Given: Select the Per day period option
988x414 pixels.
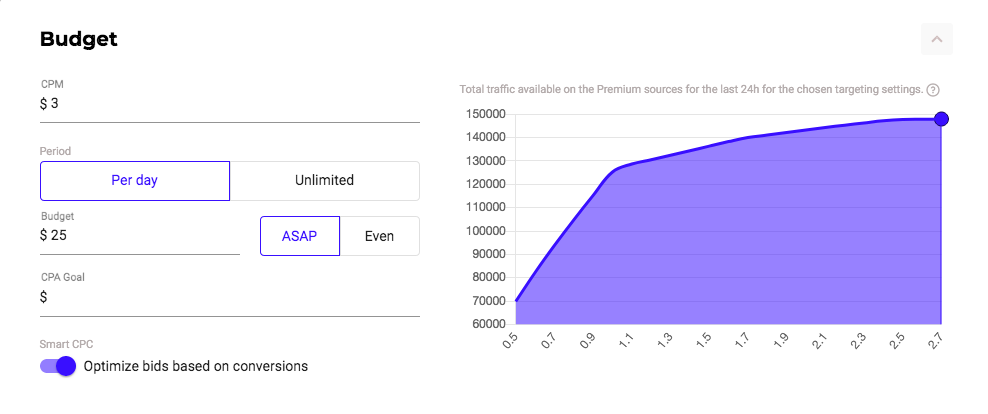Looking at the screenshot, I should click(x=135, y=180).
